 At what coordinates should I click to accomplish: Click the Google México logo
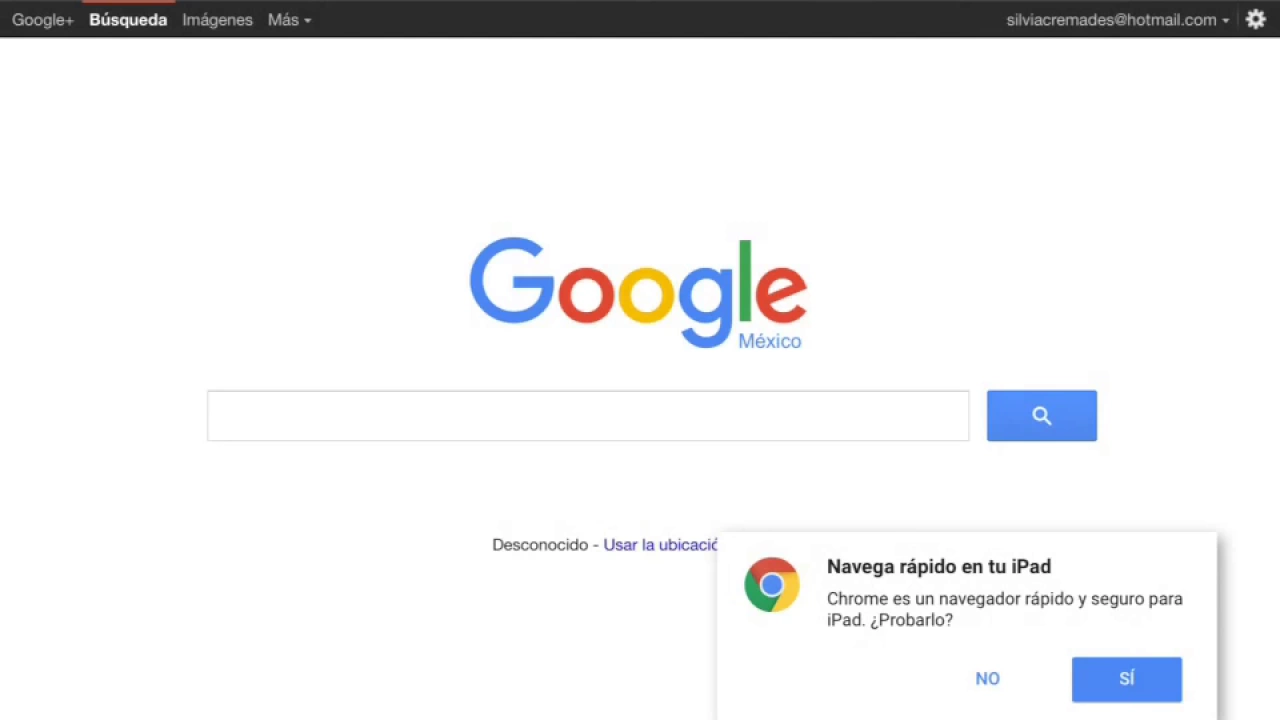[x=638, y=294]
